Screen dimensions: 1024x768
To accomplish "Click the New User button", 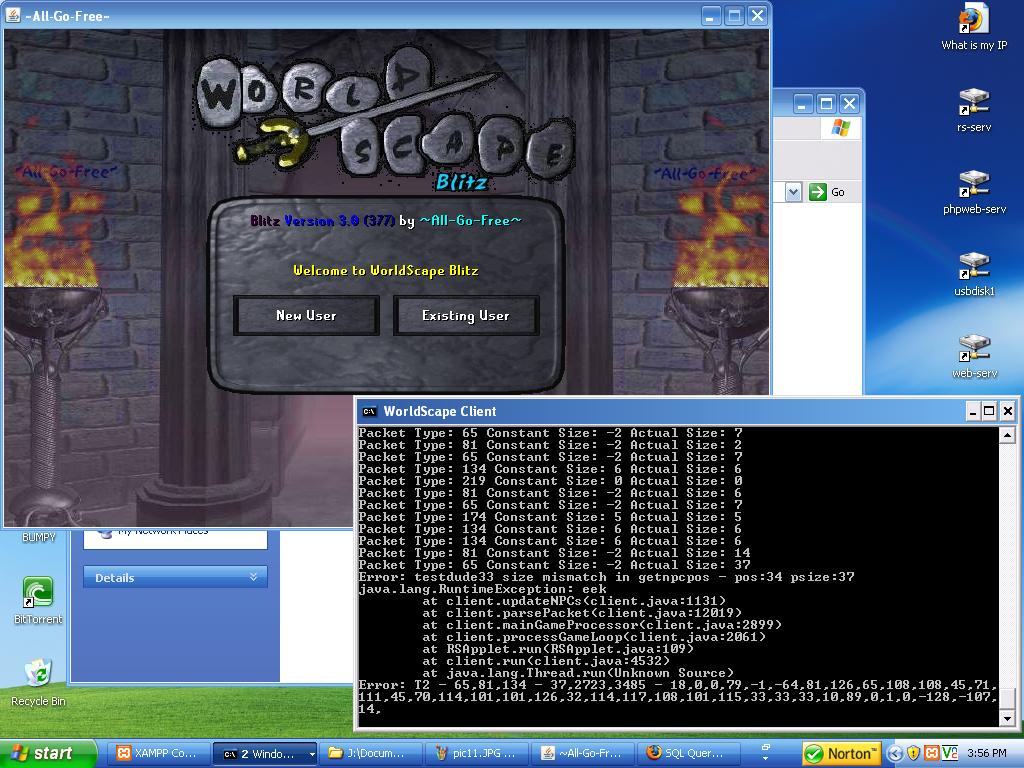I will [306, 315].
